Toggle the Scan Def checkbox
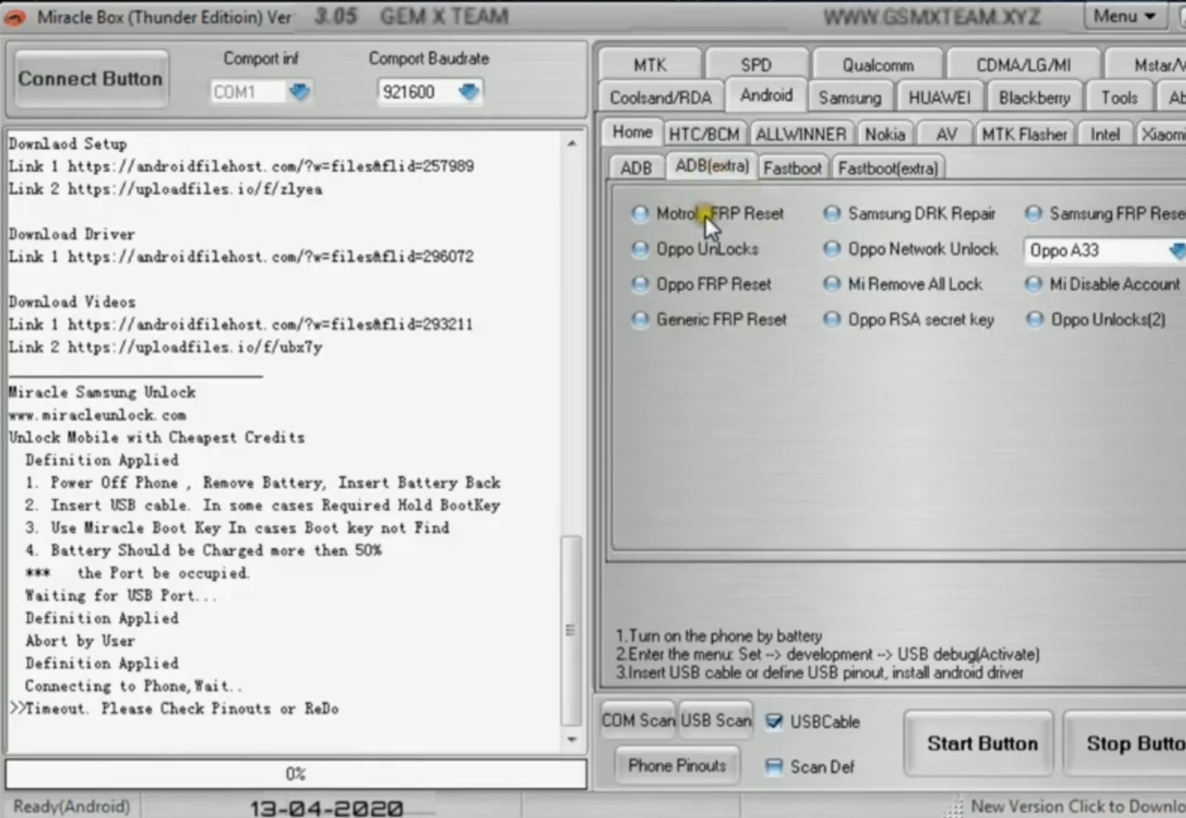 click(x=774, y=767)
